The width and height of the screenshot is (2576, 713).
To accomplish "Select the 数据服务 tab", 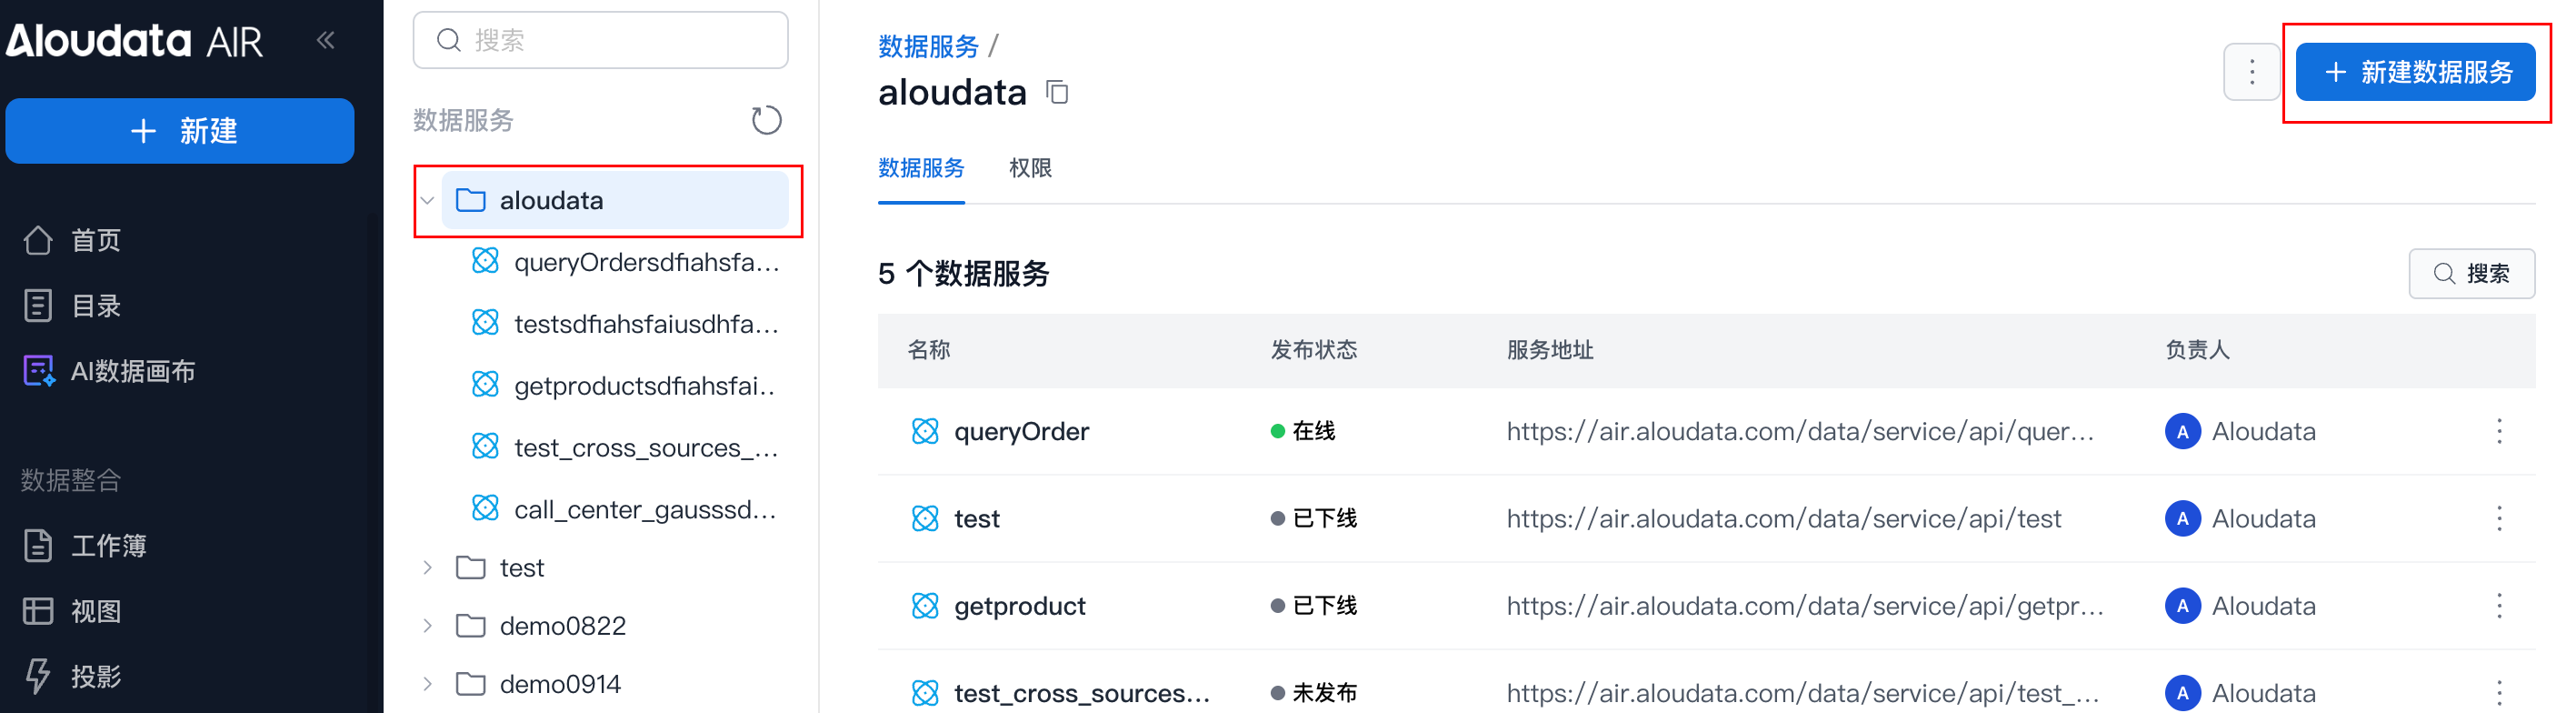I will point(920,168).
